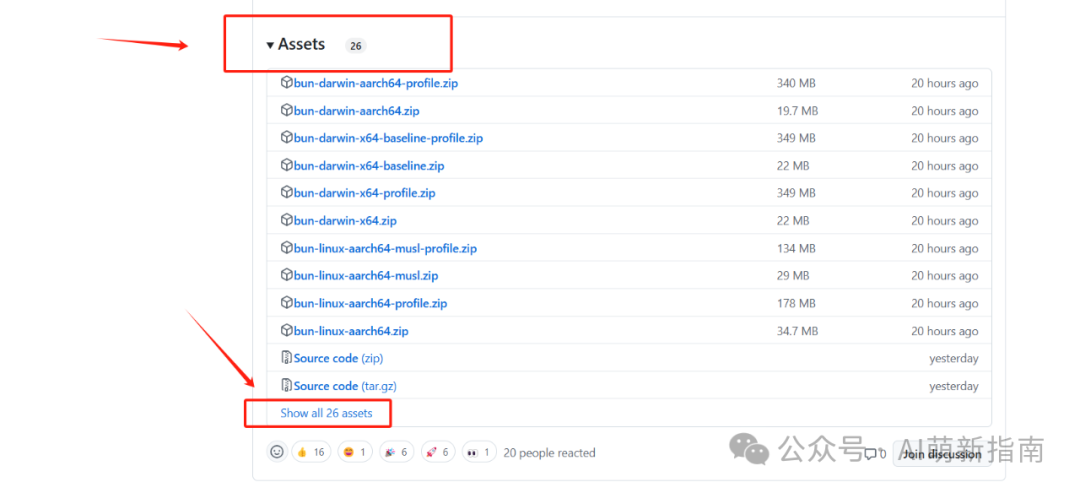Image resolution: width=1080 pixels, height=493 pixels.
Task: Click package icon beside bun-linux-aarch64.zip
Action: point(287,331)
